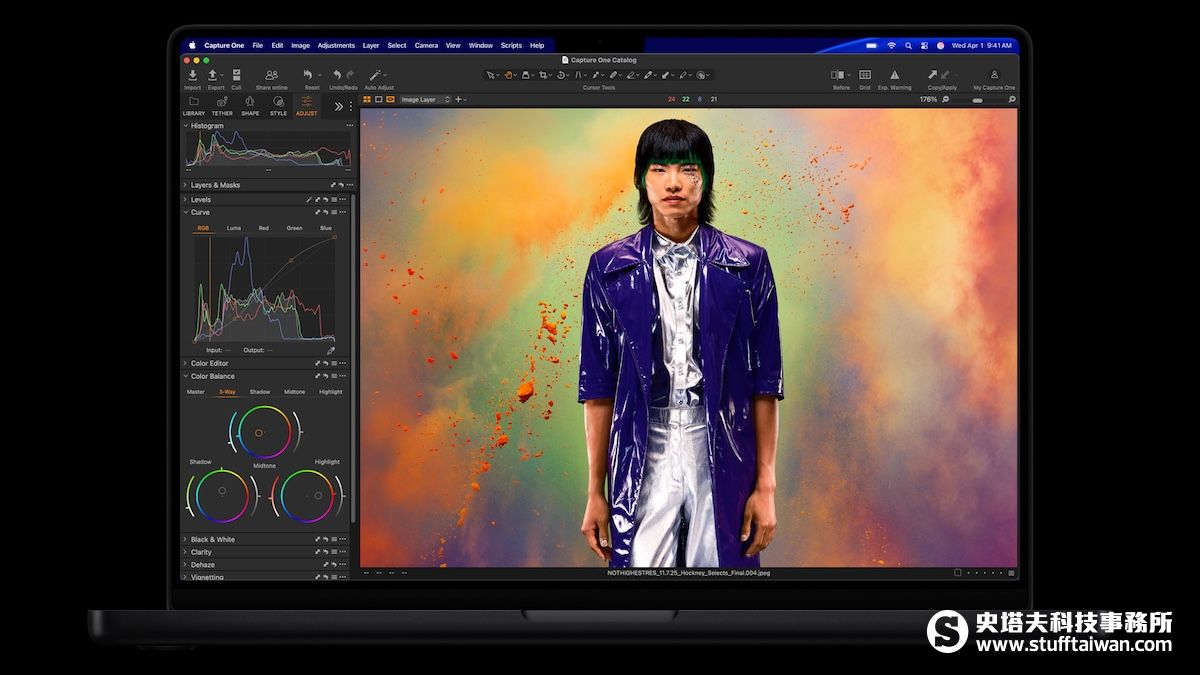
Task: Toggle the Before comparison view
Action: point(838,76)
